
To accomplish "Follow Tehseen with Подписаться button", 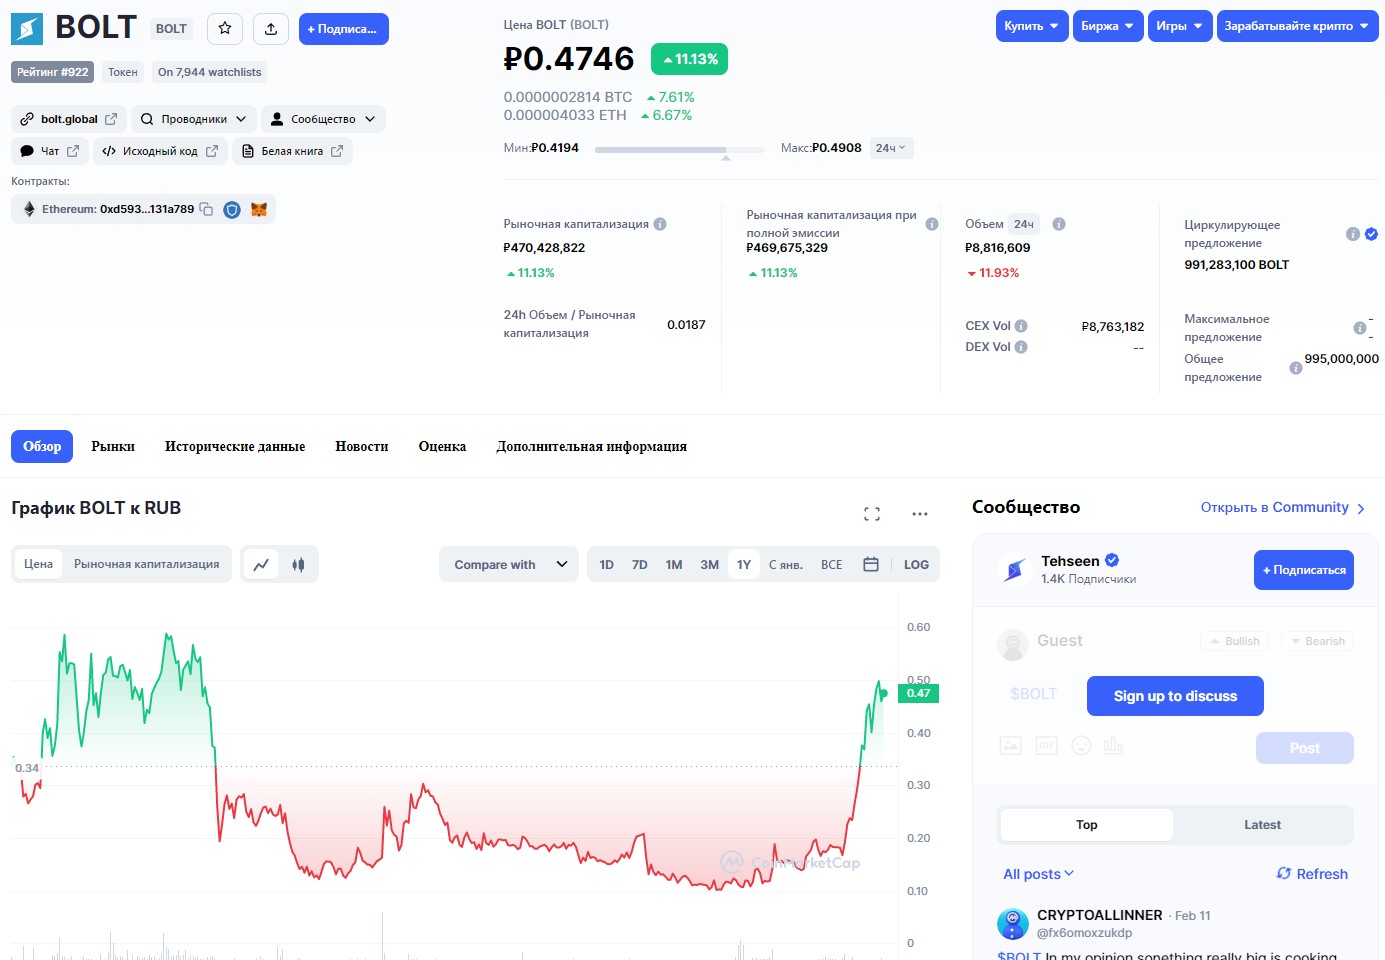I will (1304, 570).
